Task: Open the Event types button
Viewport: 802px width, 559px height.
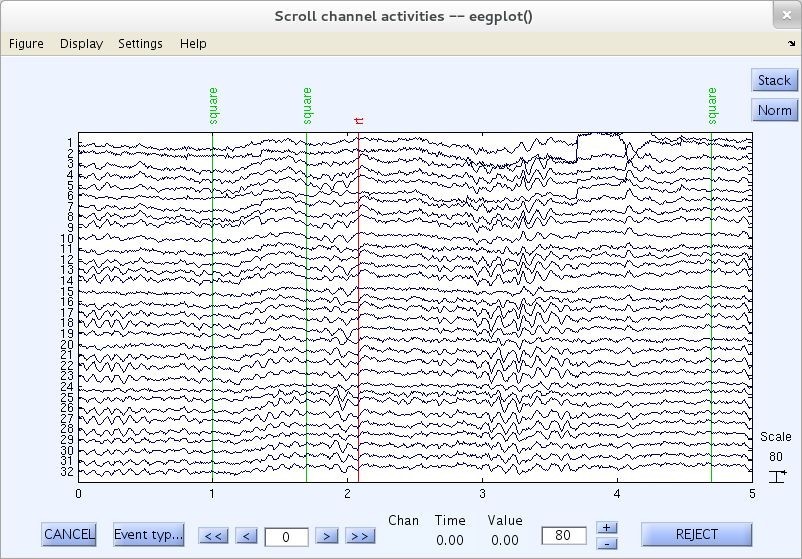Action: tap(148, 534)
